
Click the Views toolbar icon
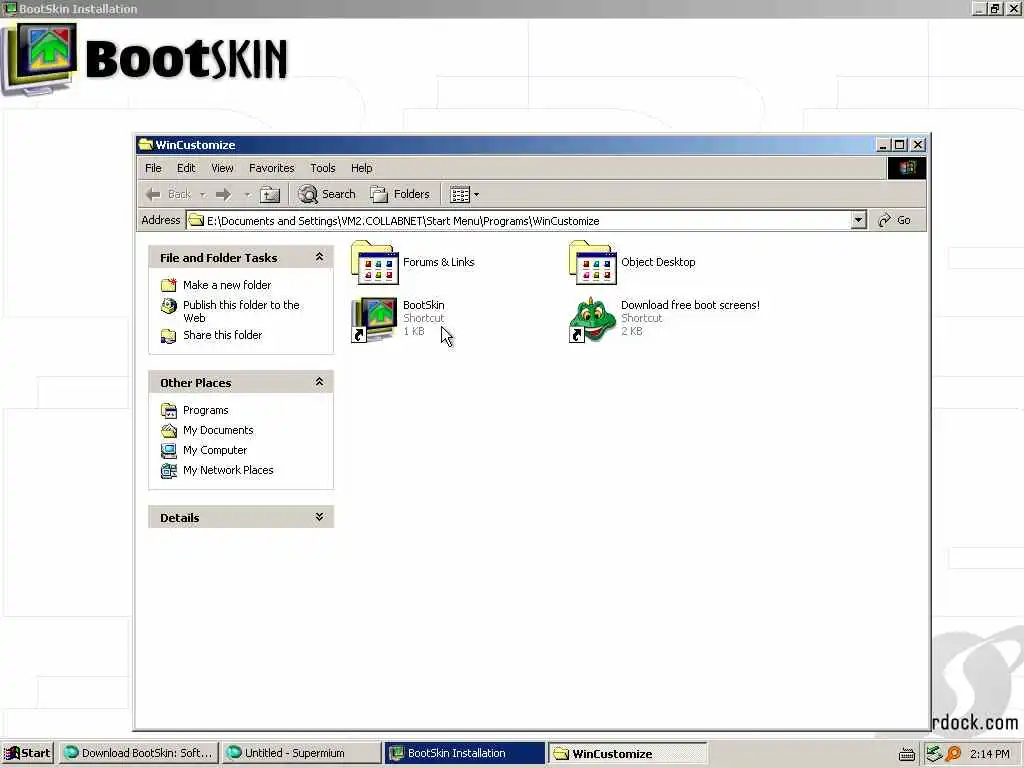point(460,194)
